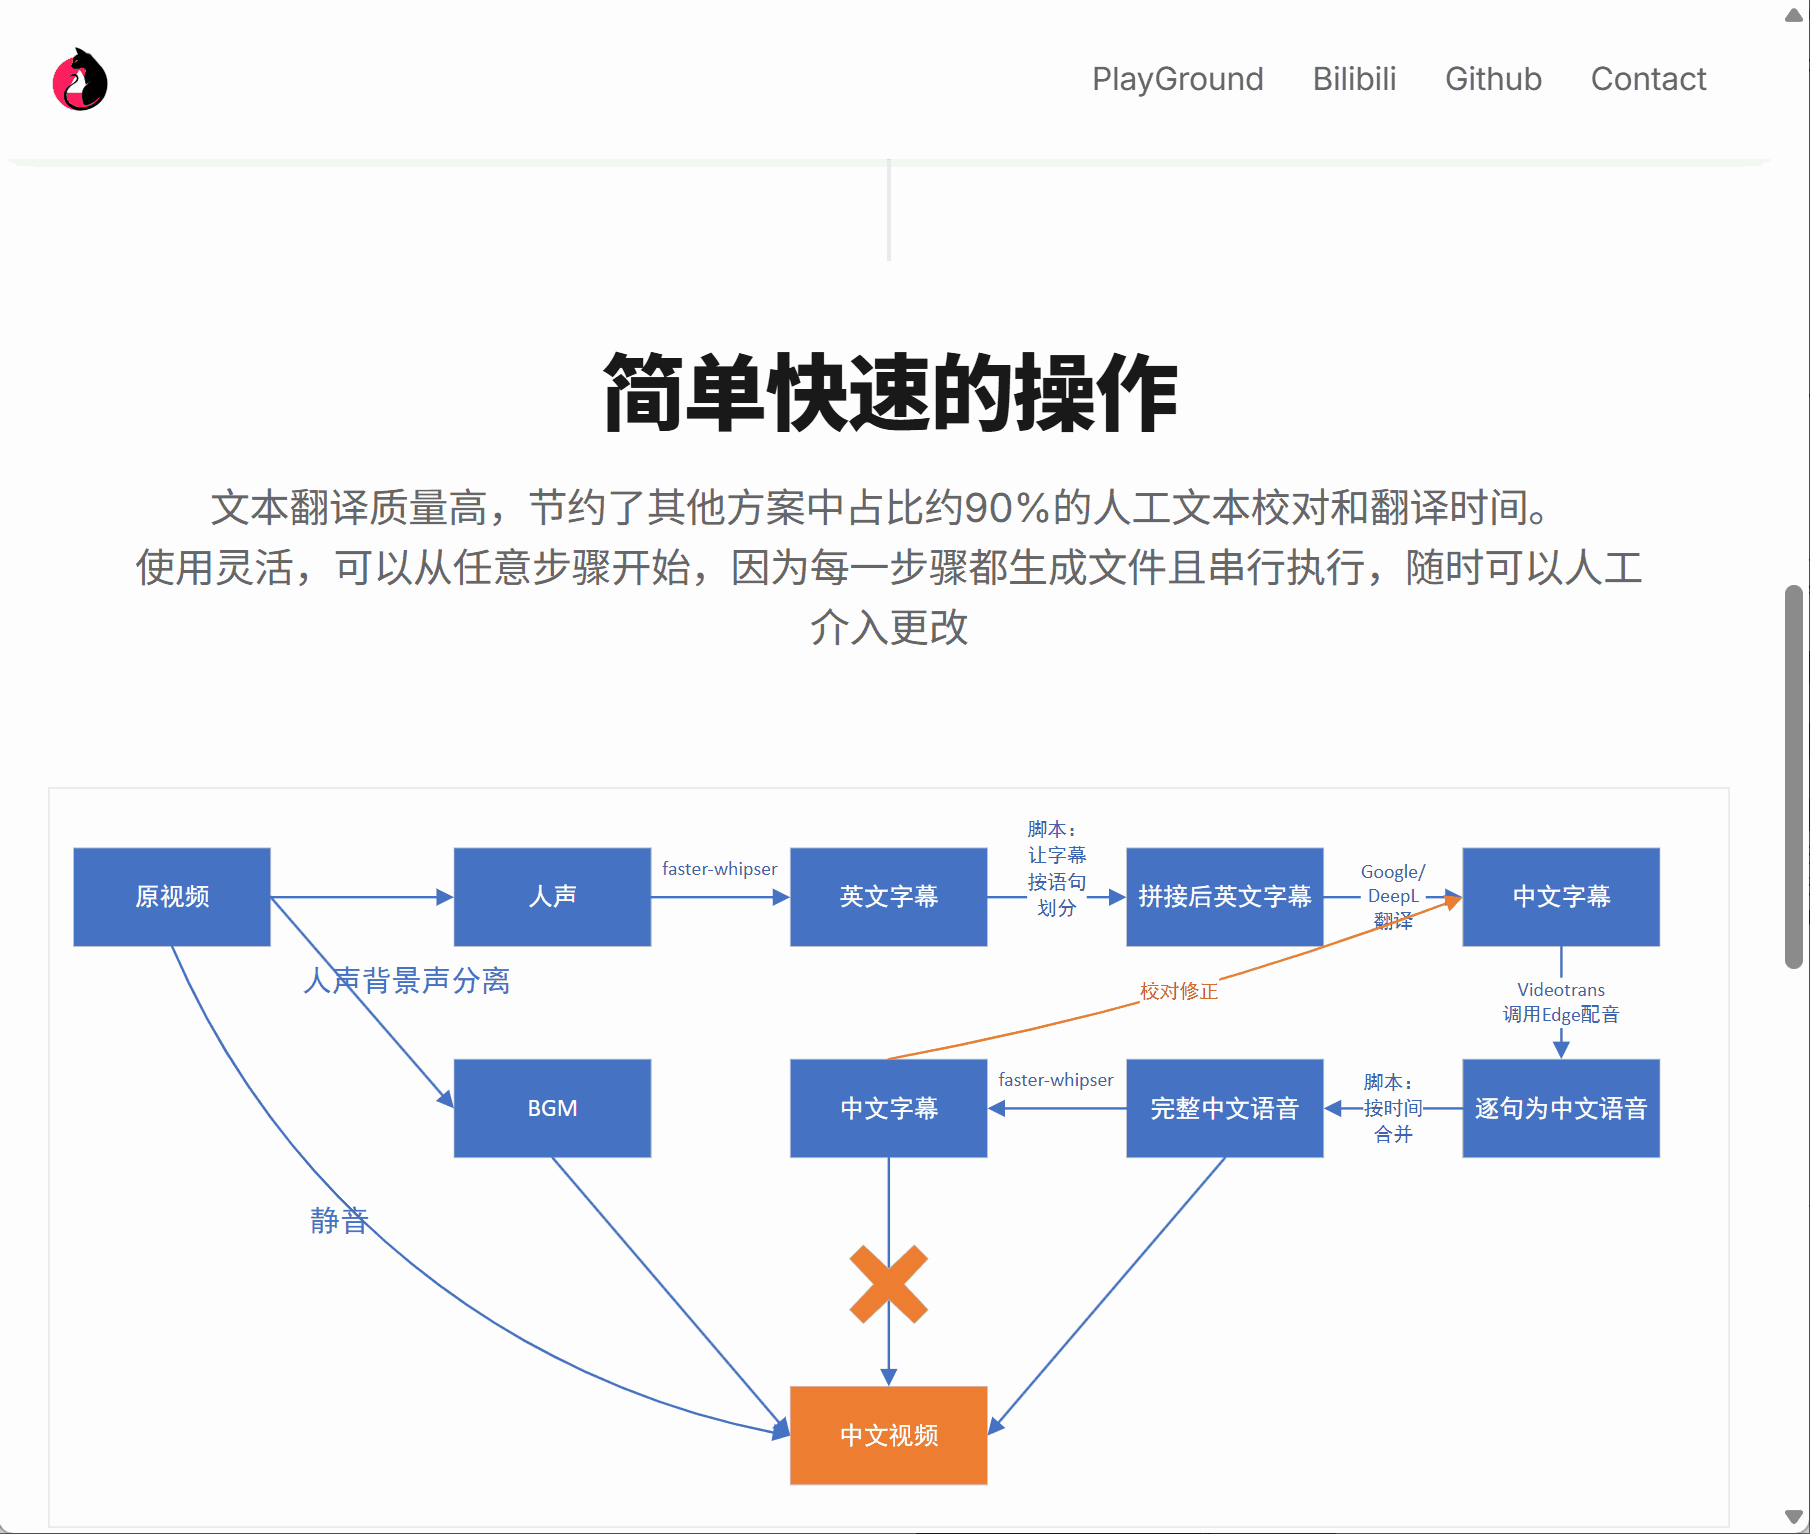
Task: Select the 完整中文语音 box
Action: tap(1224, 1108)
